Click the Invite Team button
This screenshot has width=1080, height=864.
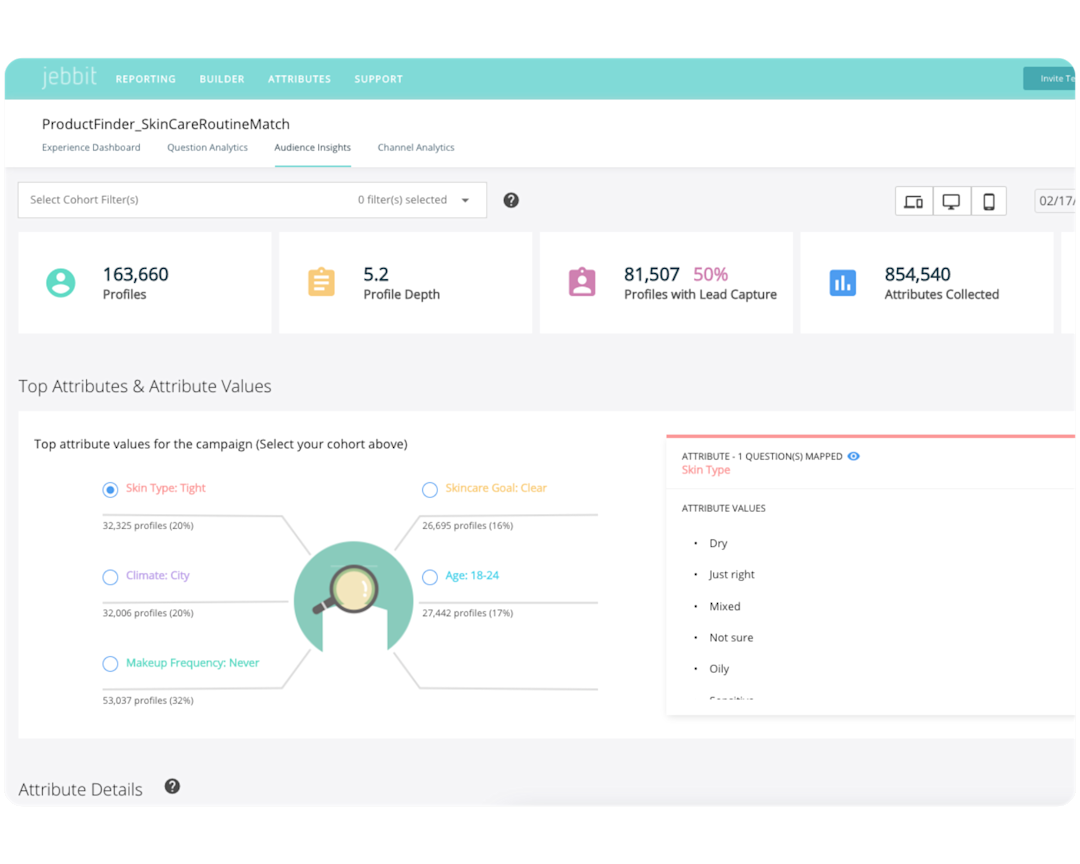[1049, 79]
